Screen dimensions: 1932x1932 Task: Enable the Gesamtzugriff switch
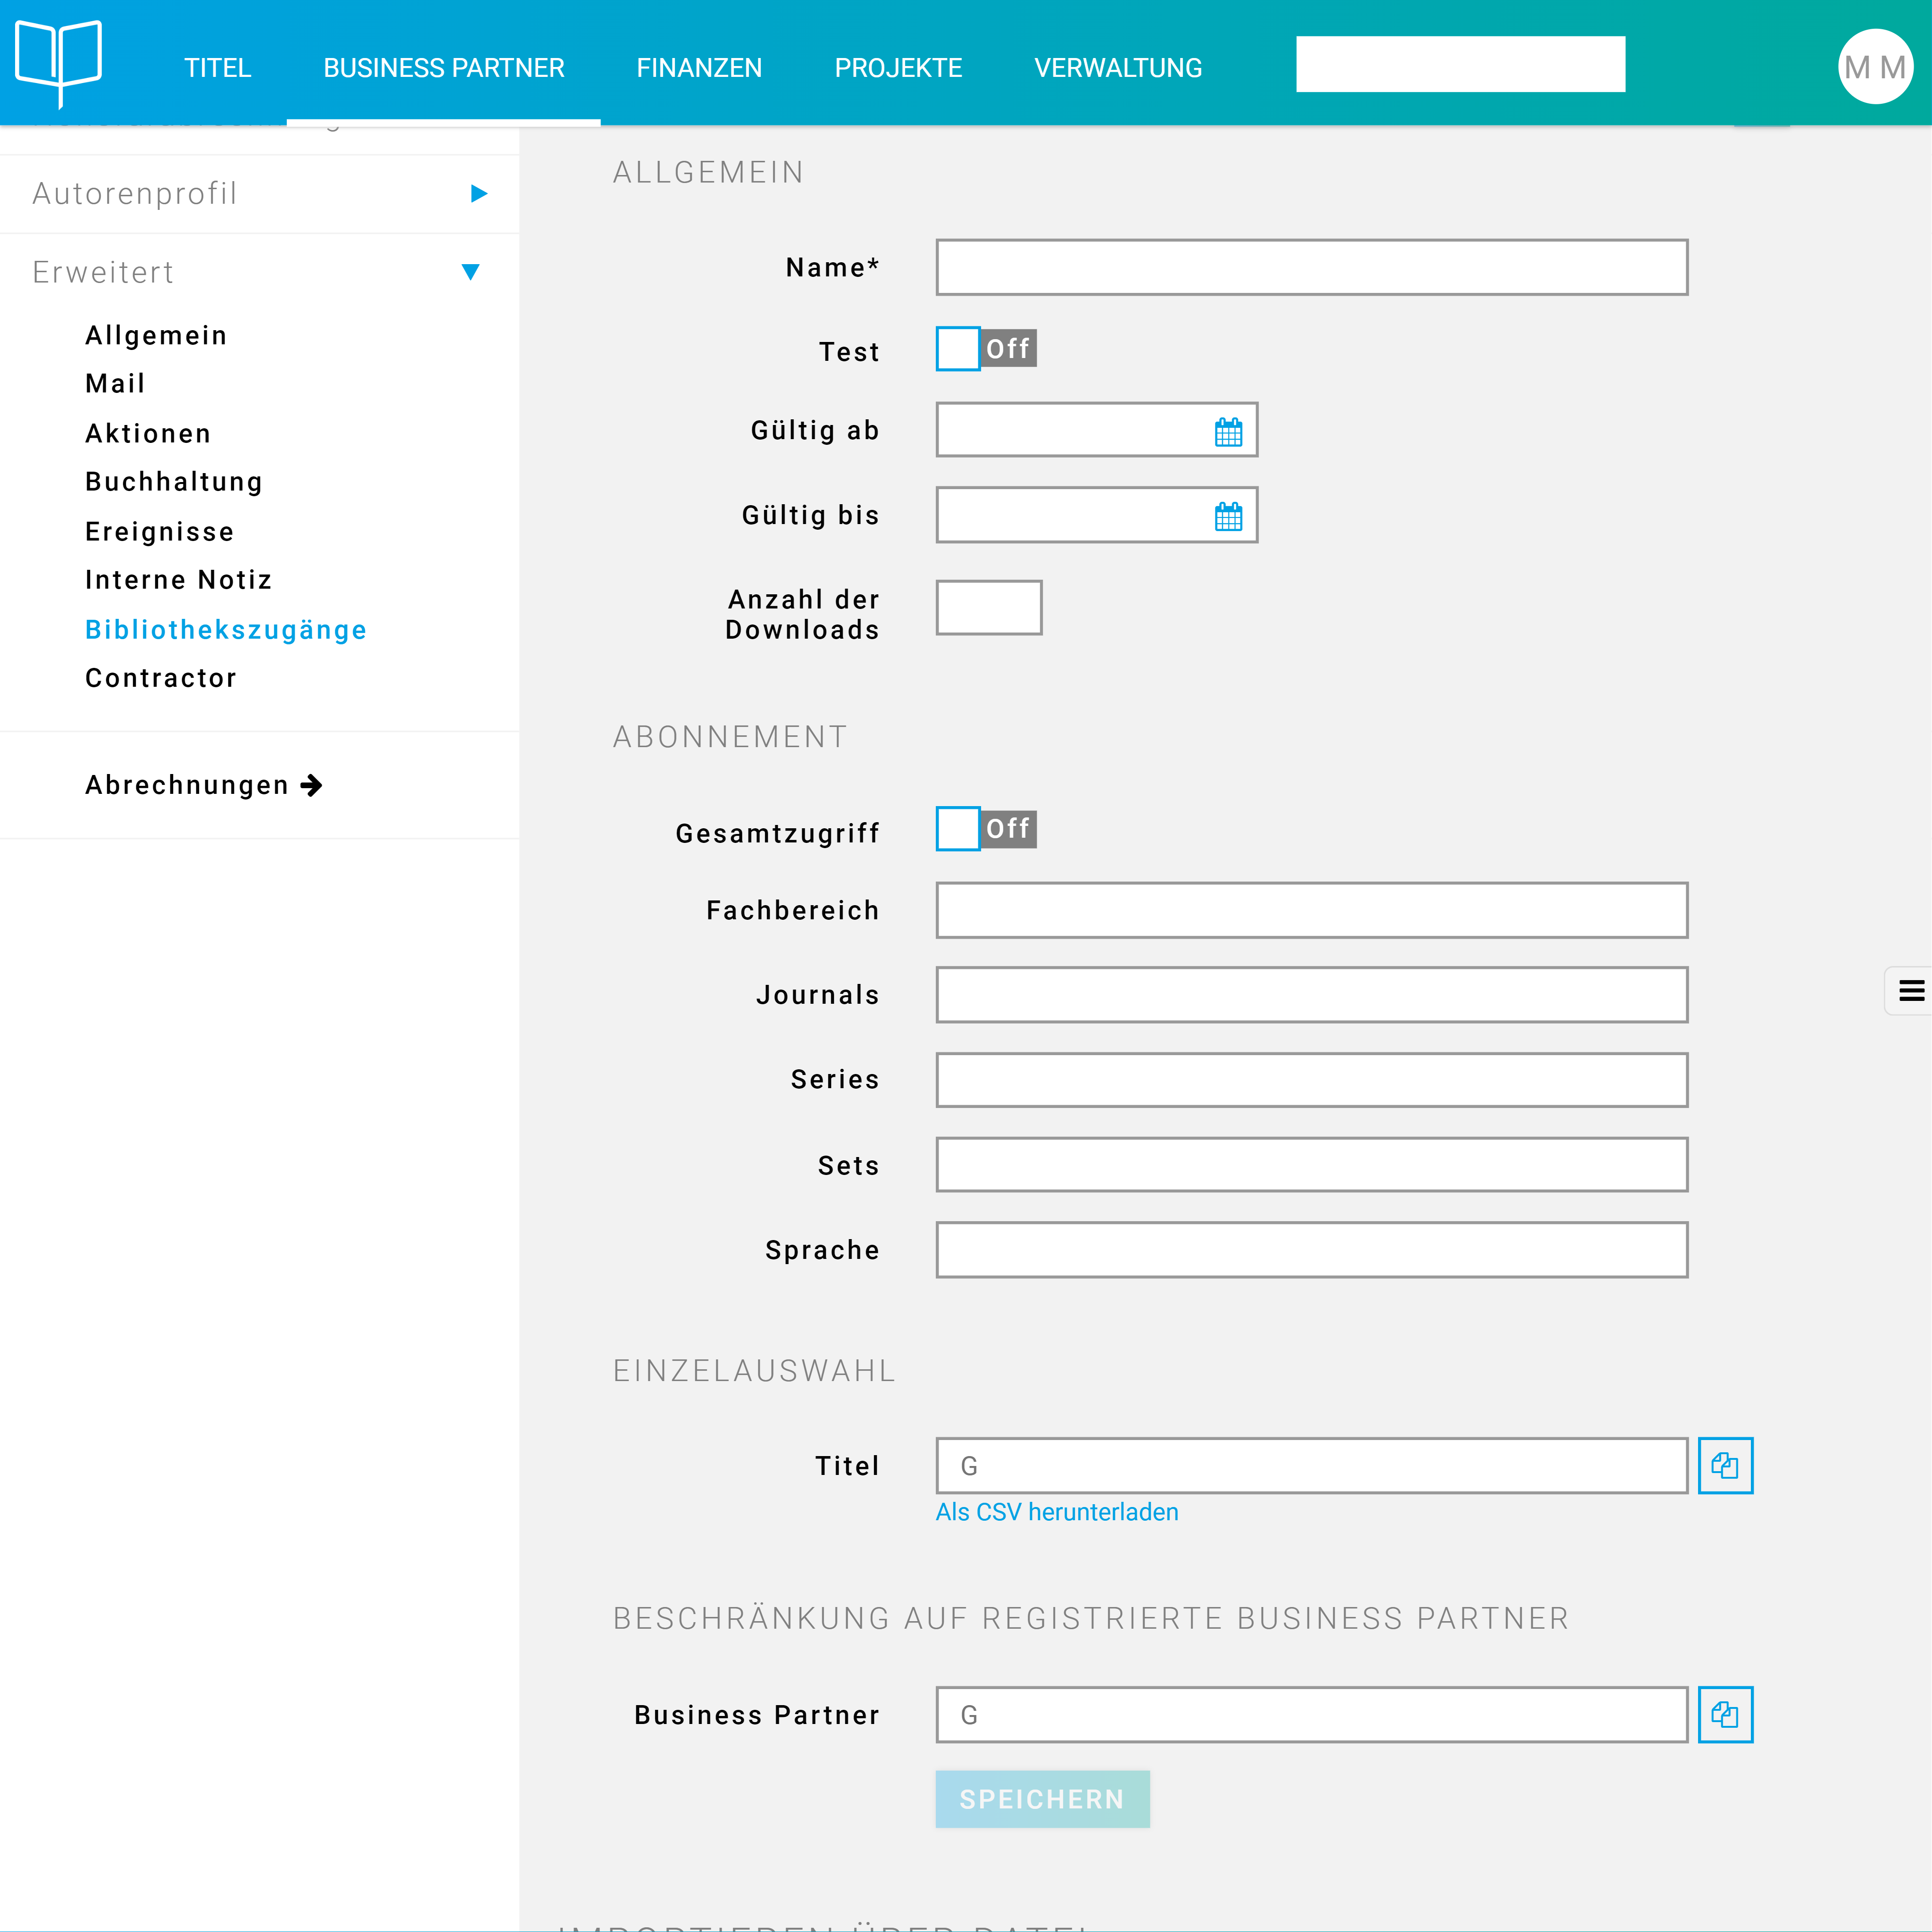[x=985, y=829]
